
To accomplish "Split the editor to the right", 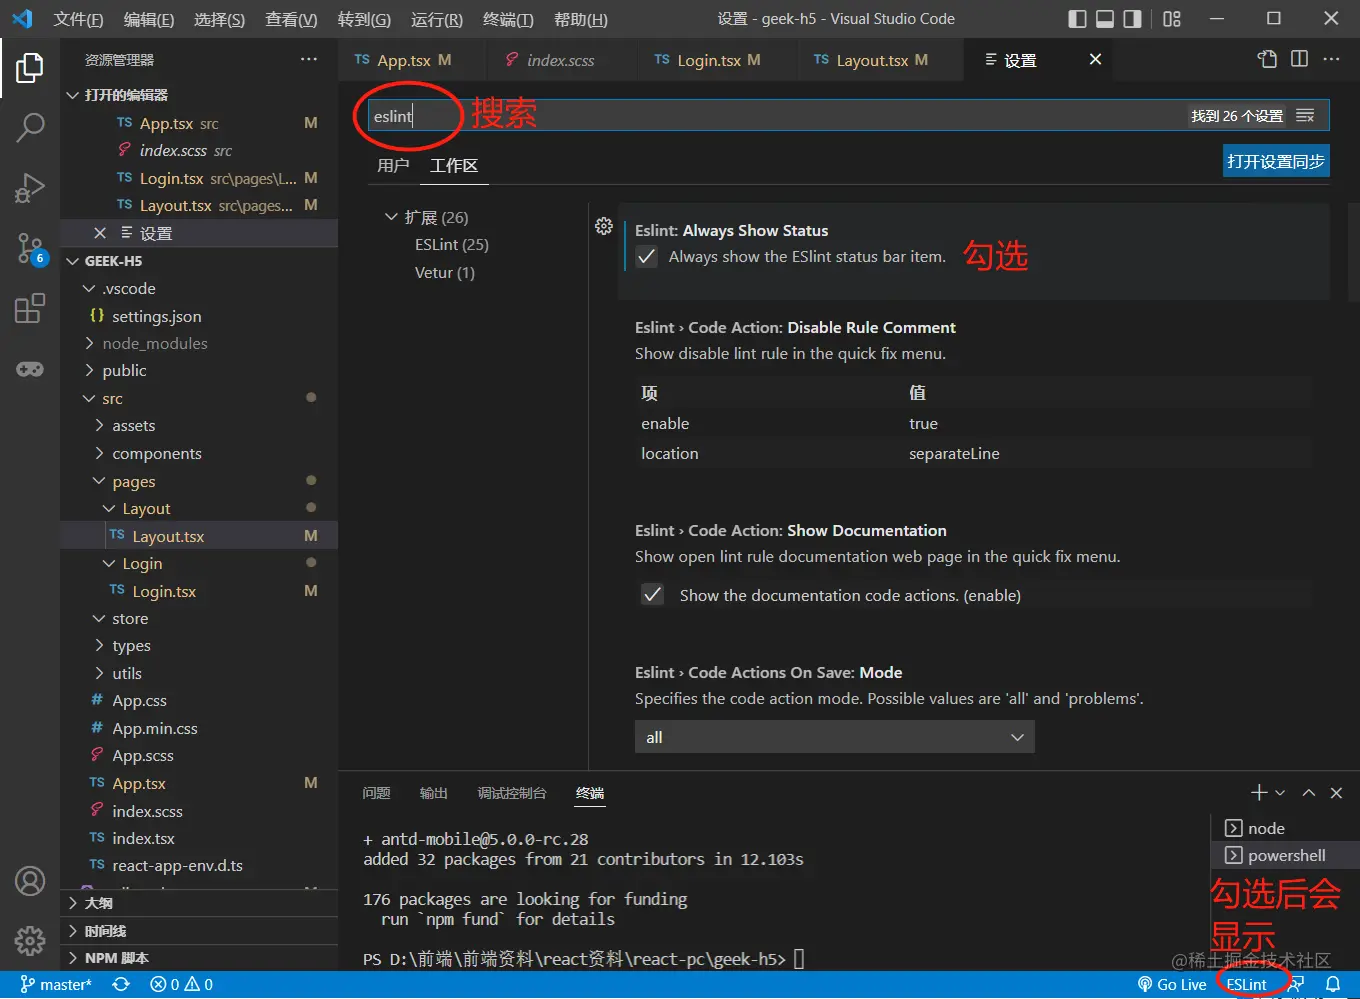I will click(1299, 59).
